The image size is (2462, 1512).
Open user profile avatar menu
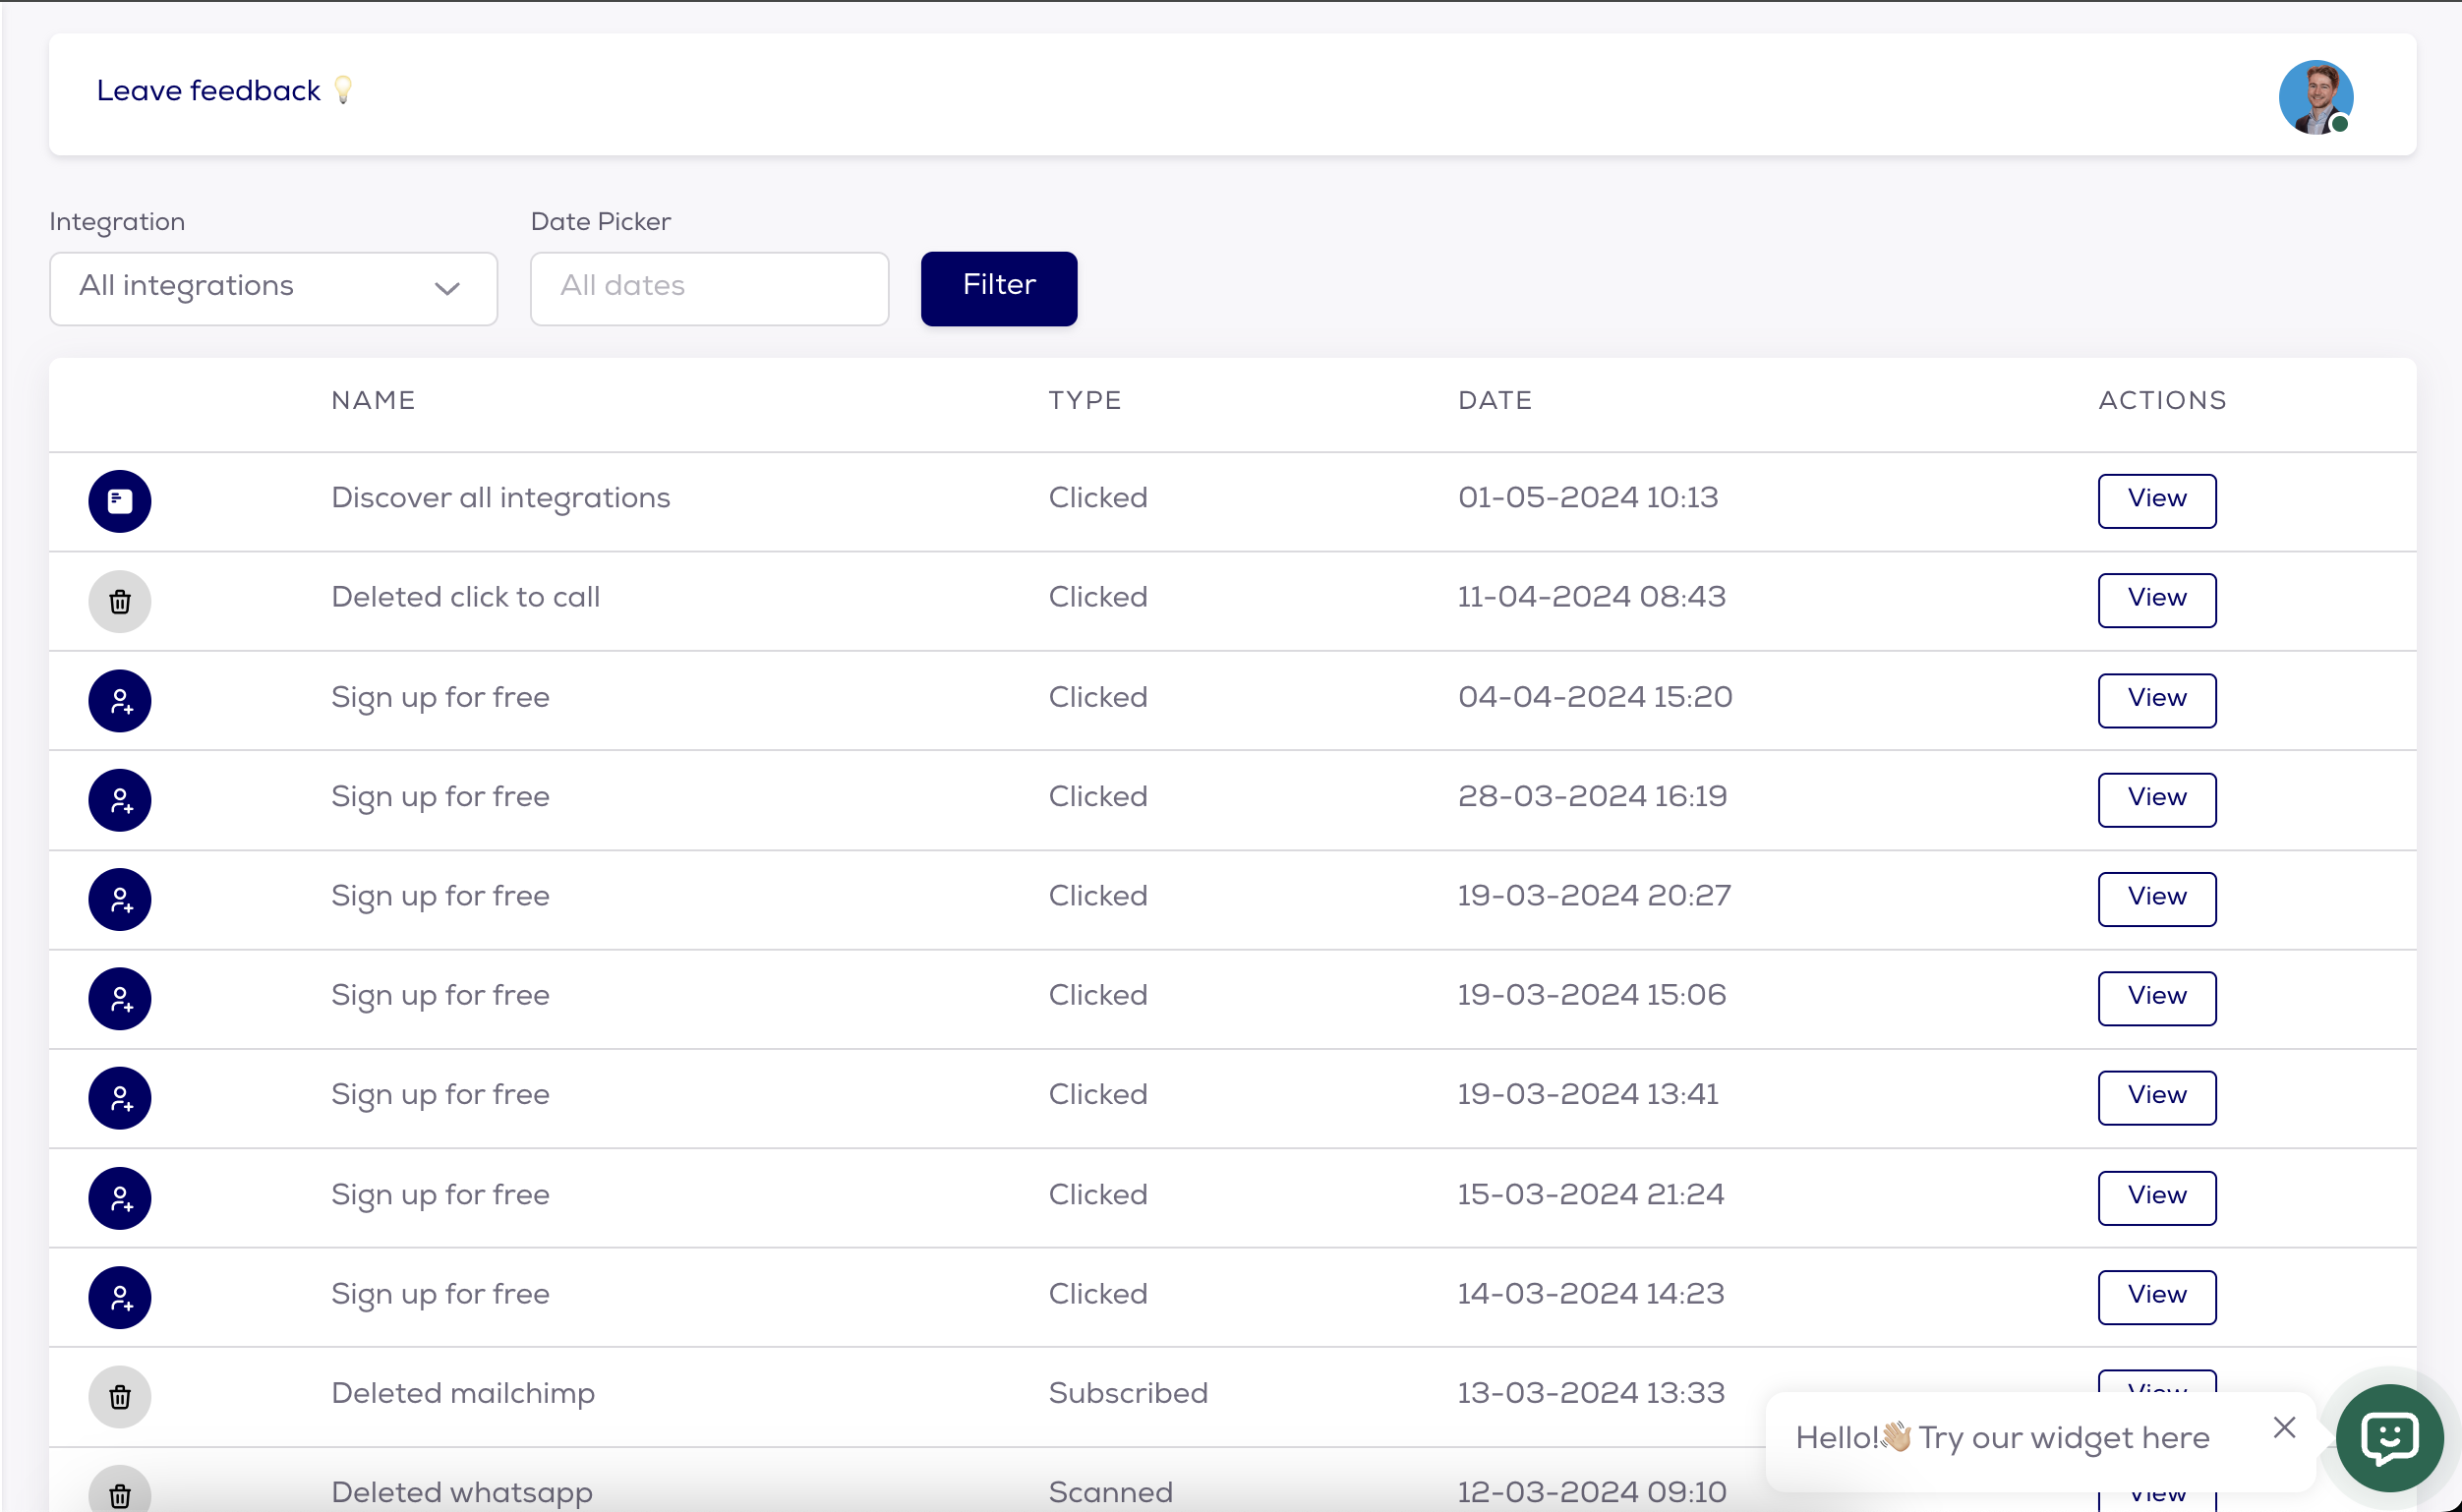click(x=2315, y=97)
